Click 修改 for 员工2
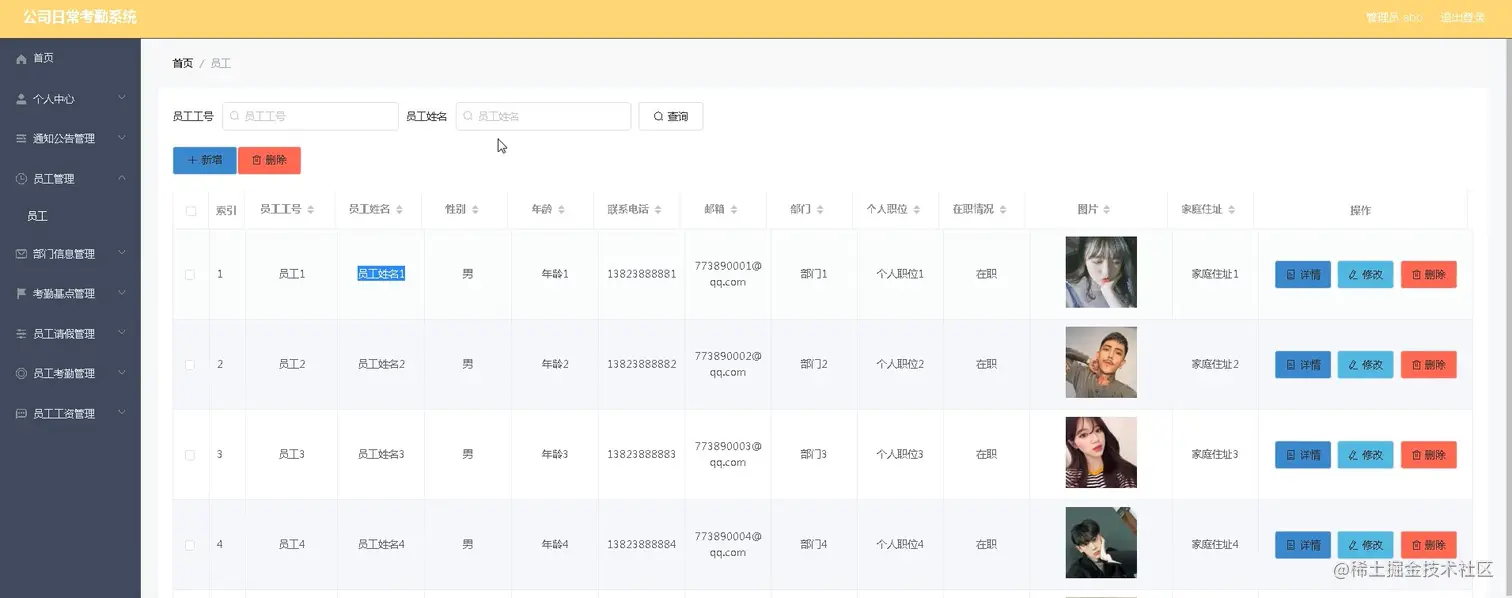This screenshot has width=1512, height=598. [1365, 365]
